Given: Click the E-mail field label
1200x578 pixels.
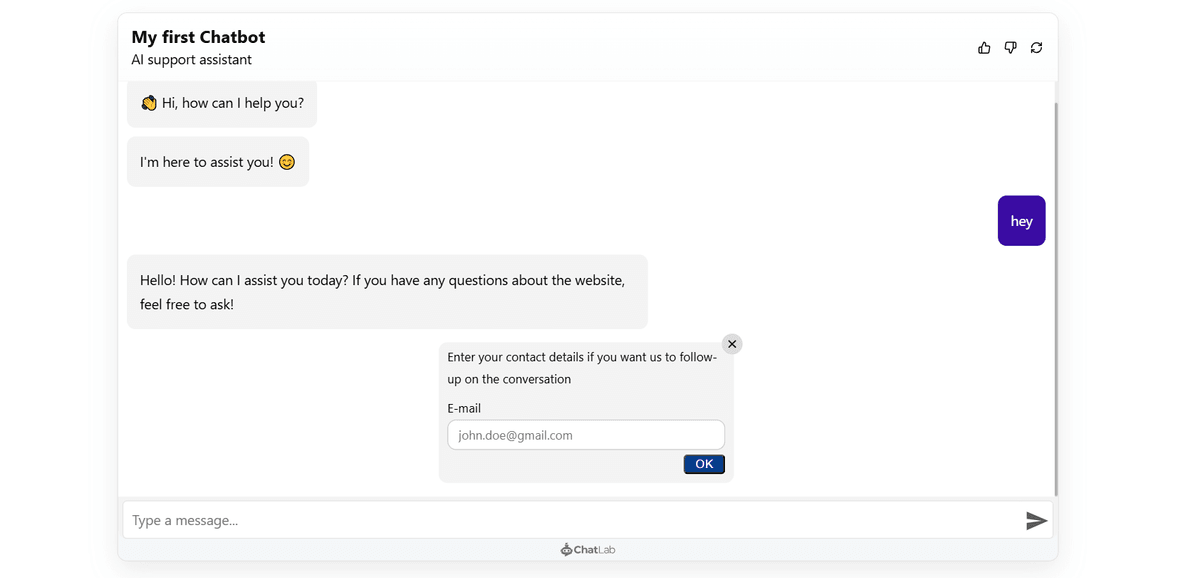Looking at the screenshot, I should (463, 408).
